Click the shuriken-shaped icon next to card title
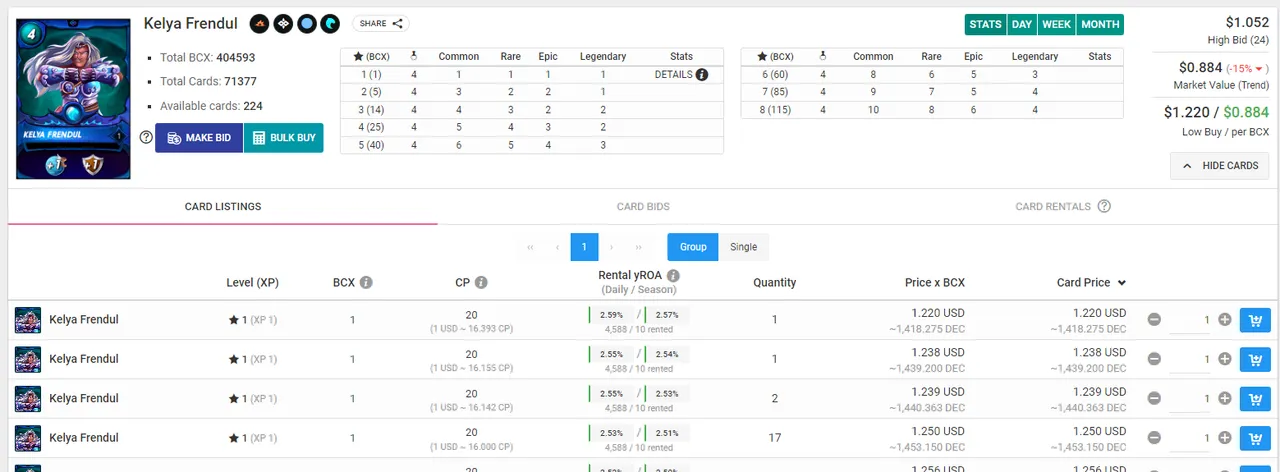This screenshot has height=472, width=1280. click(x=283, y=23)
